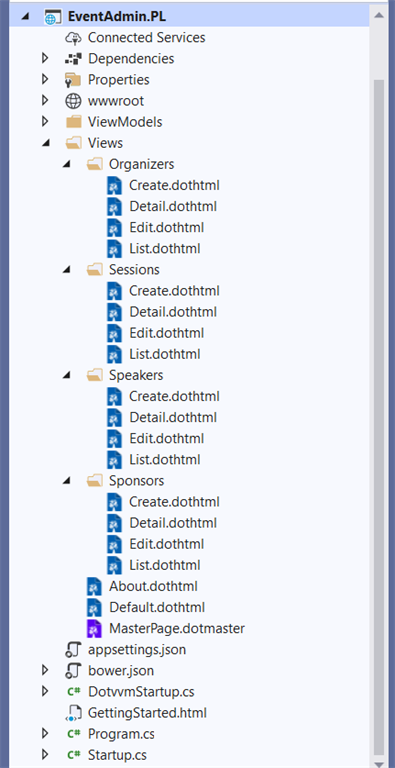Click the GettingStarted.html file icon
This screenshot has height=768, width=395.
(x=73, y=713)
